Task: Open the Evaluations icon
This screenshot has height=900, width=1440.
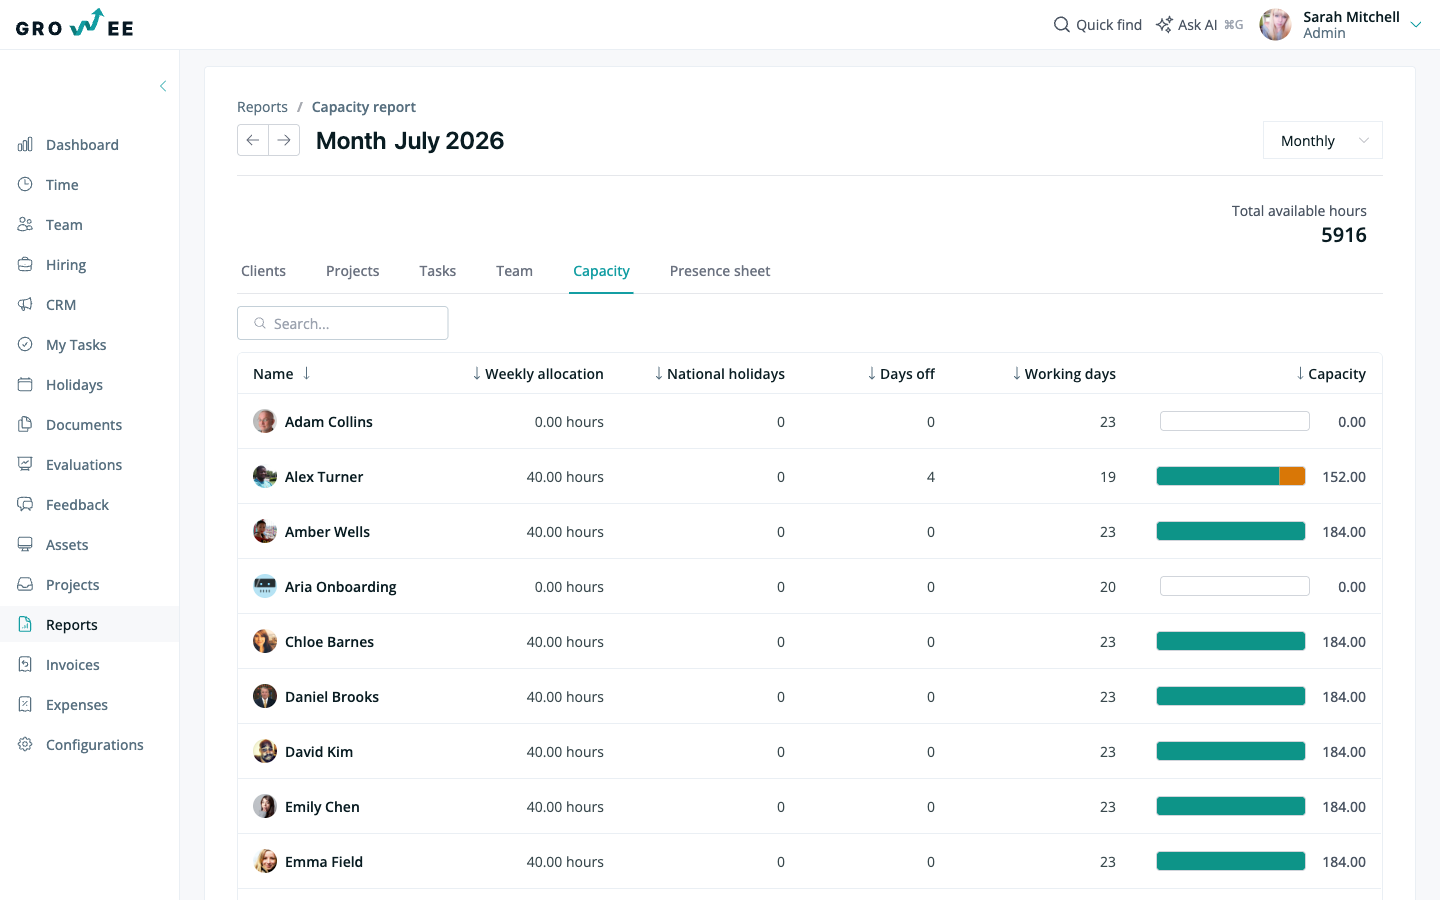Action: [x=25, y=465]
